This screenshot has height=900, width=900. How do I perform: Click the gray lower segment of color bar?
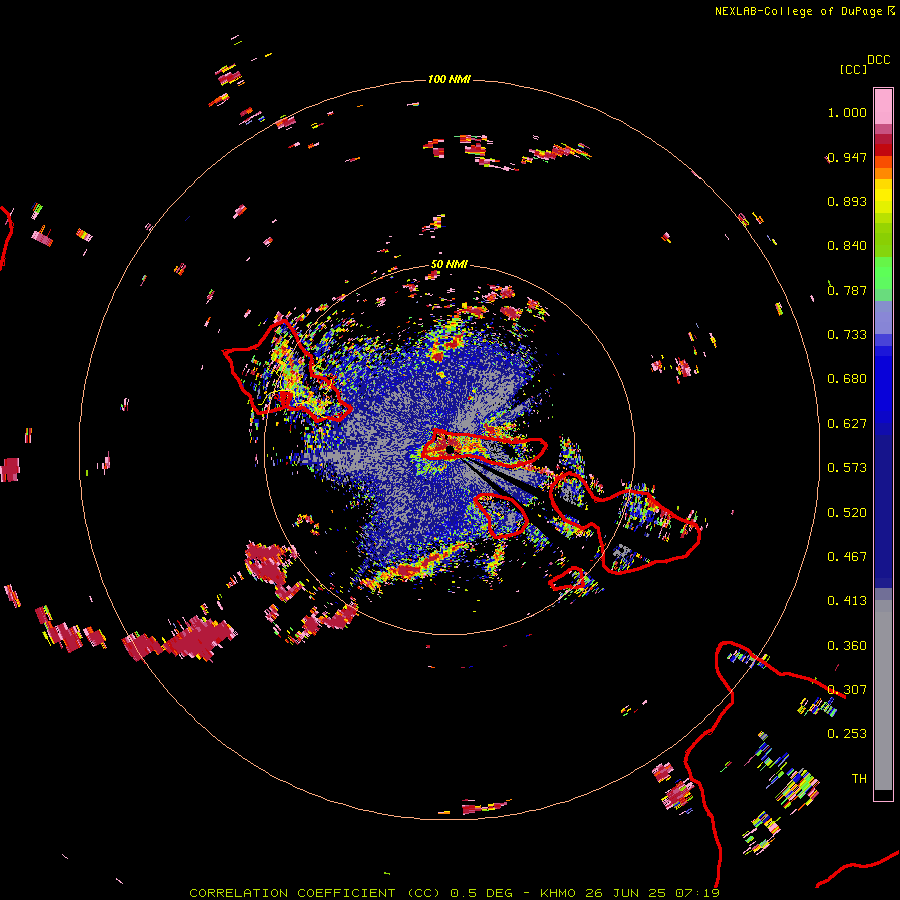pyautogui.click(x=883, y=695)
